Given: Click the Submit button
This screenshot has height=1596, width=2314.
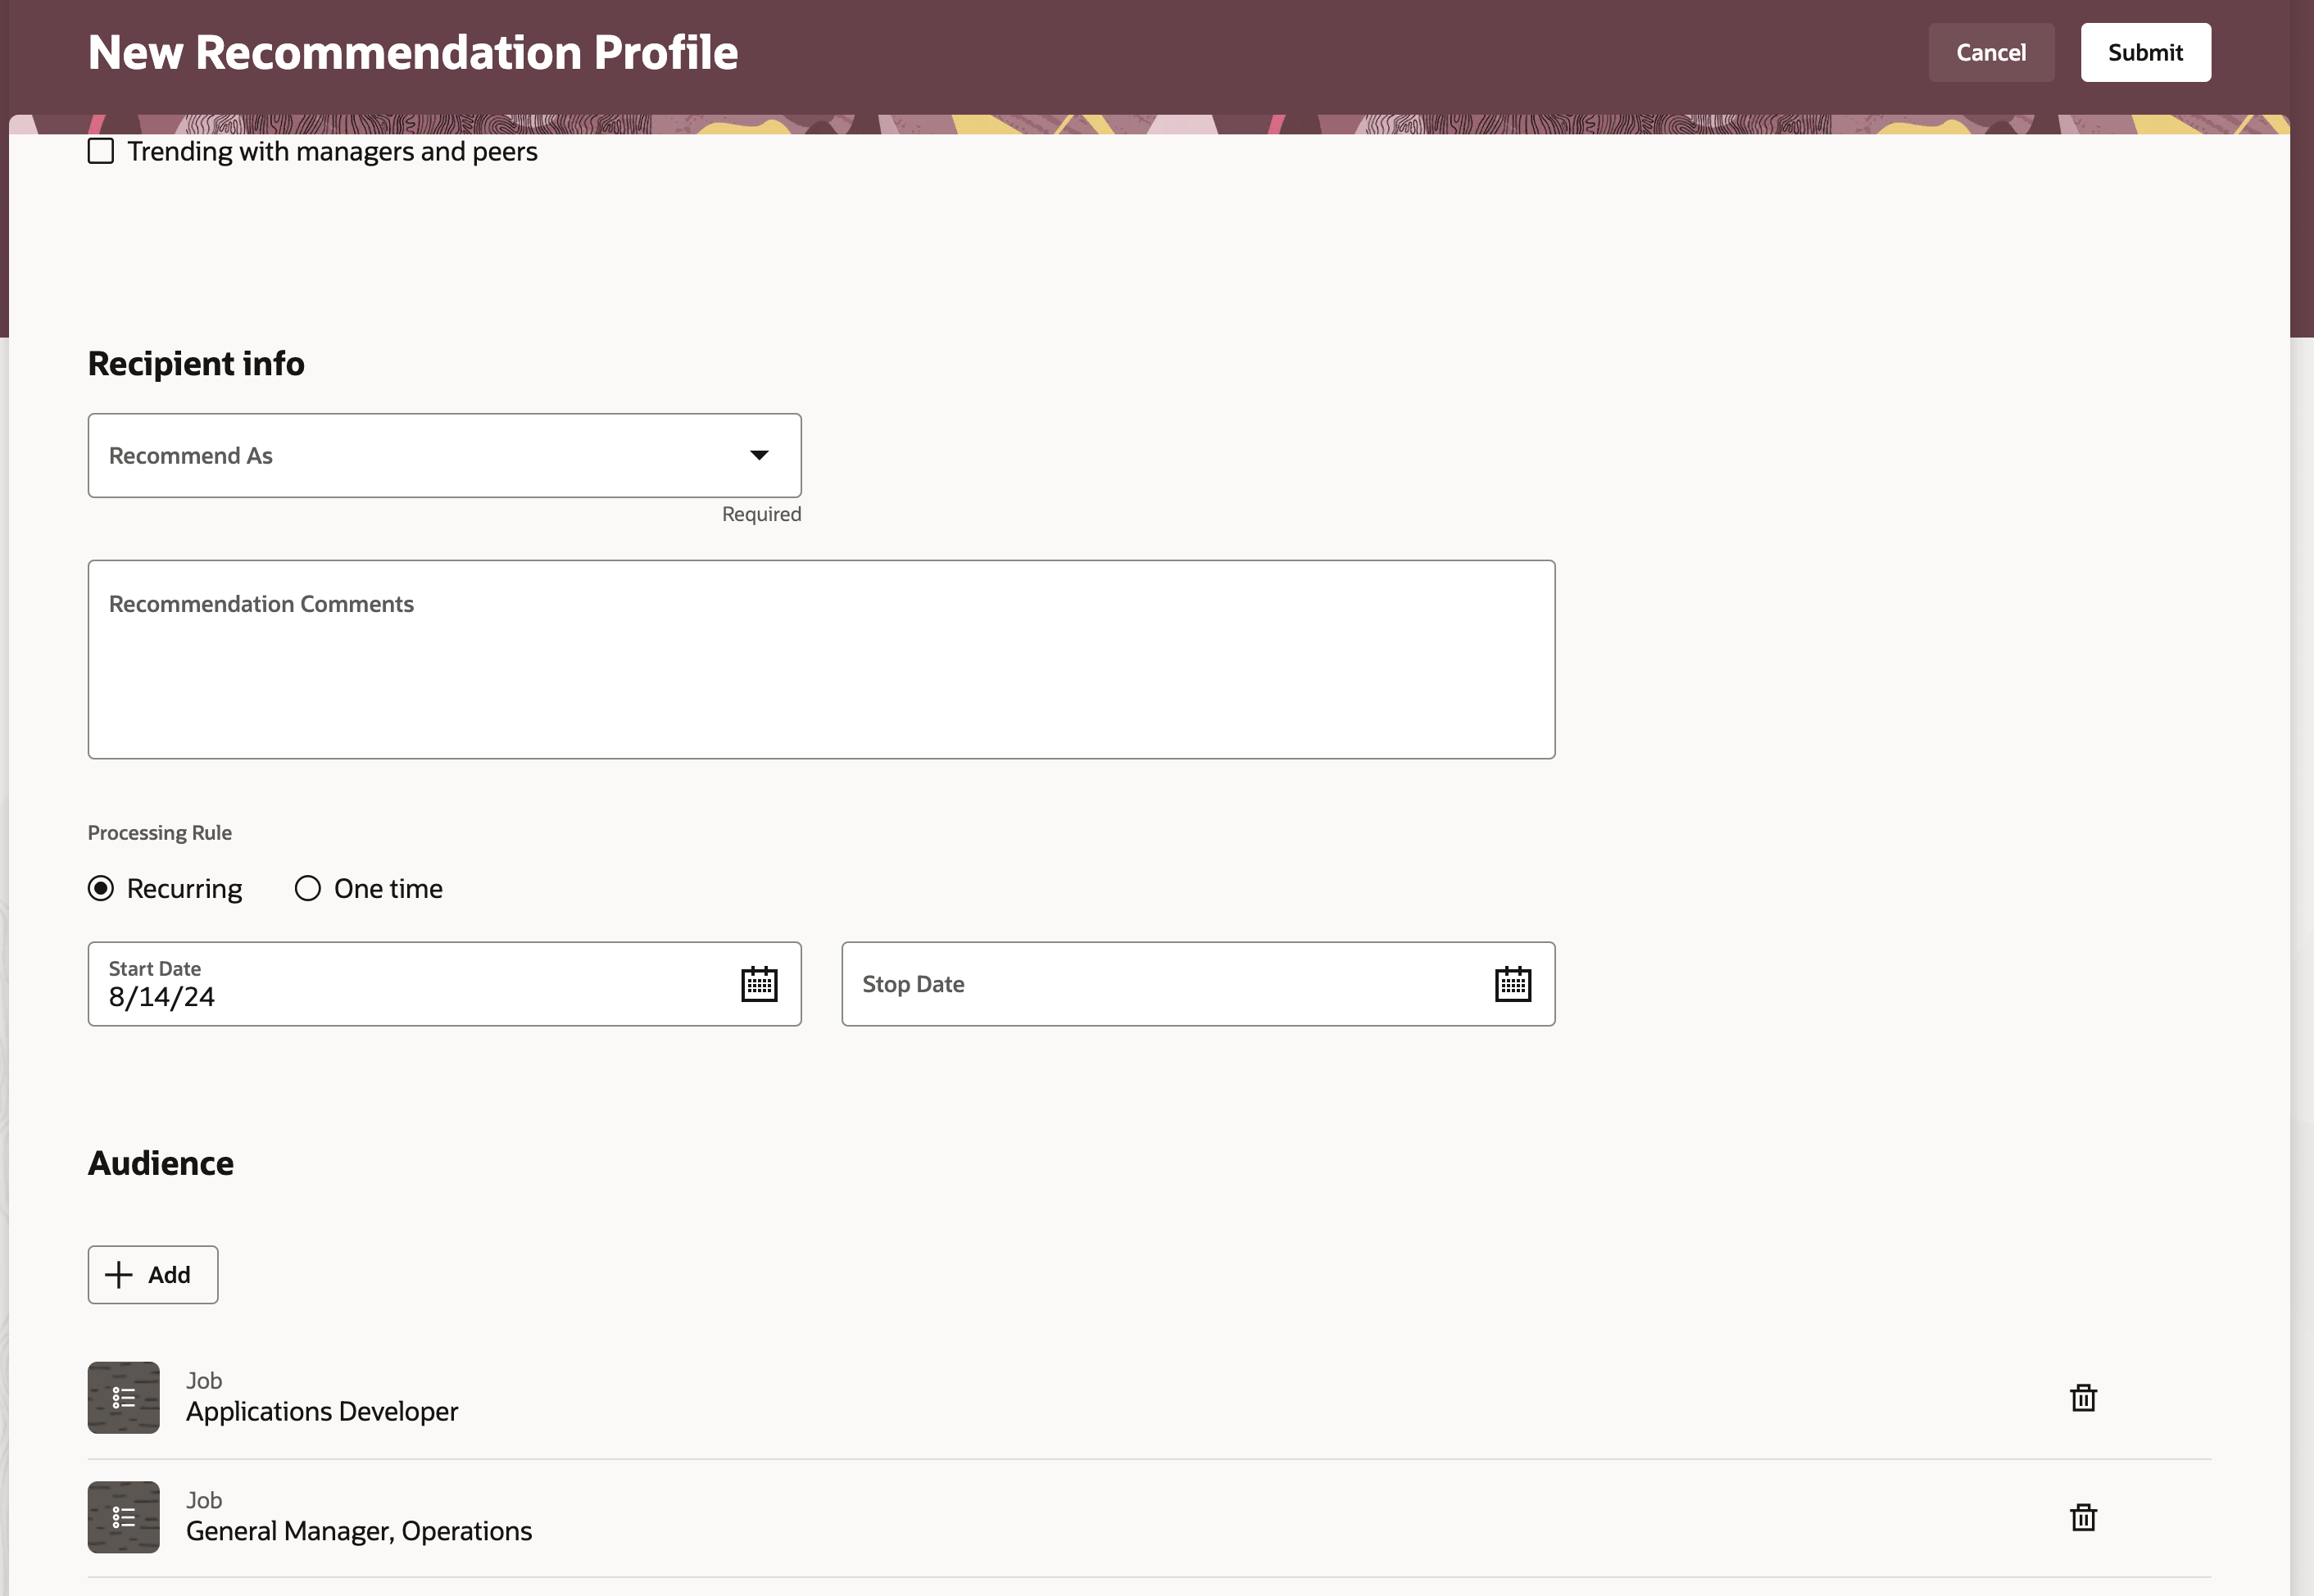Looking at the screenshot, I should tap(2145, 51).
